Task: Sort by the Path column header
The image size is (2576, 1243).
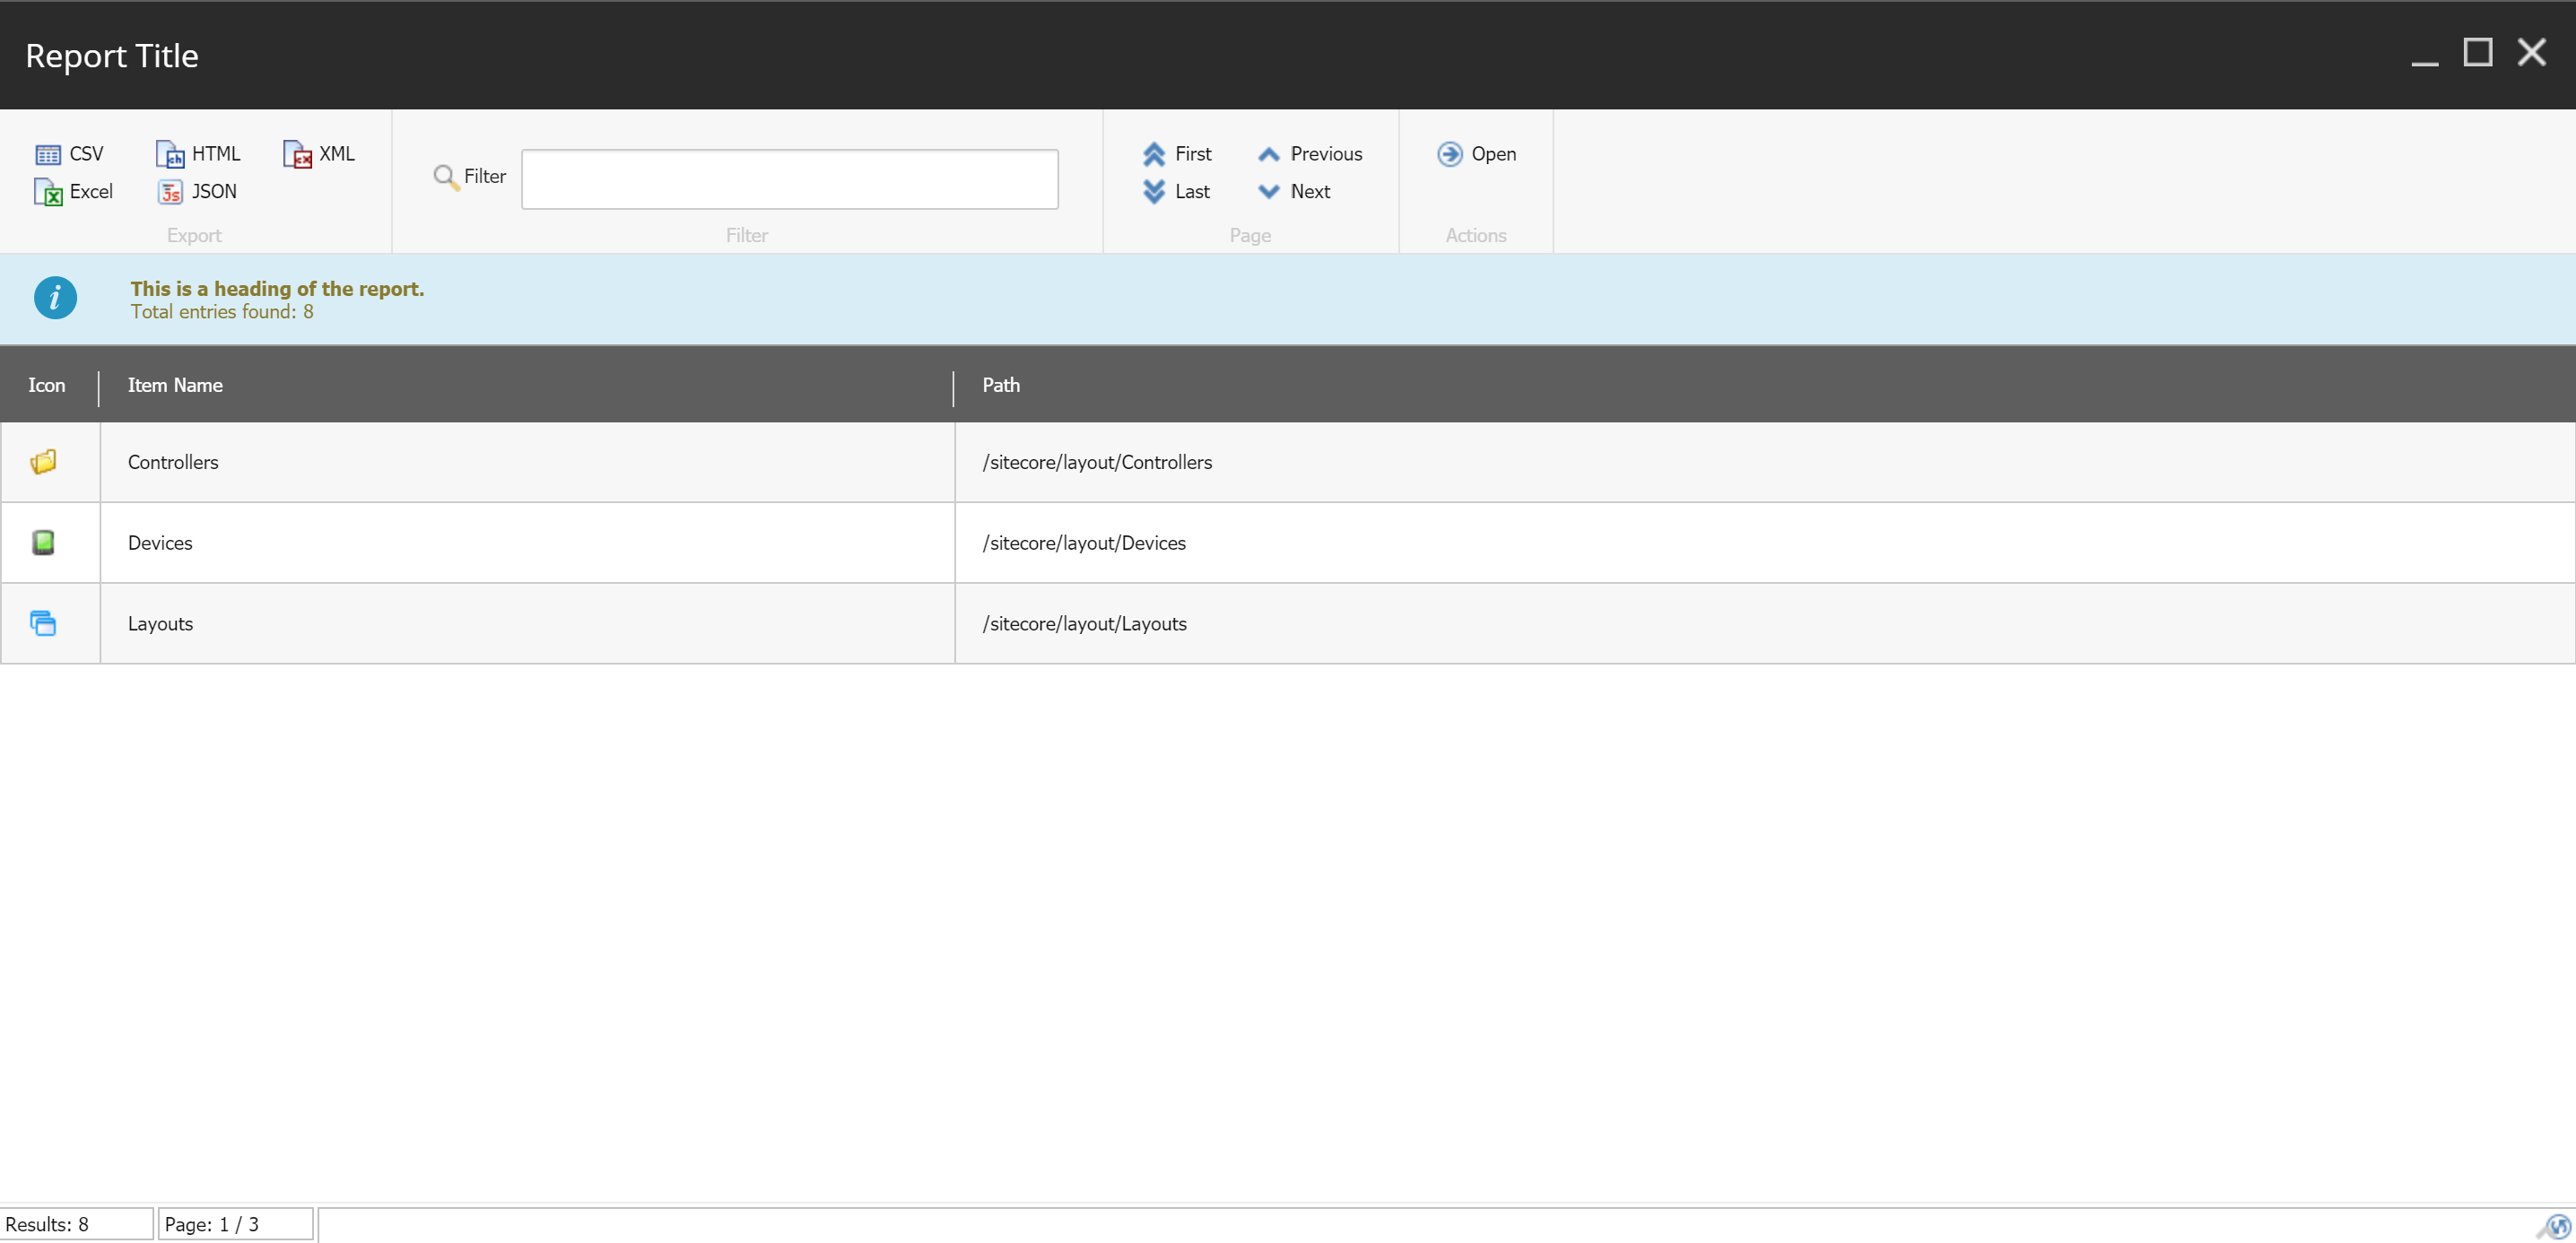Action: point(1001,385)
